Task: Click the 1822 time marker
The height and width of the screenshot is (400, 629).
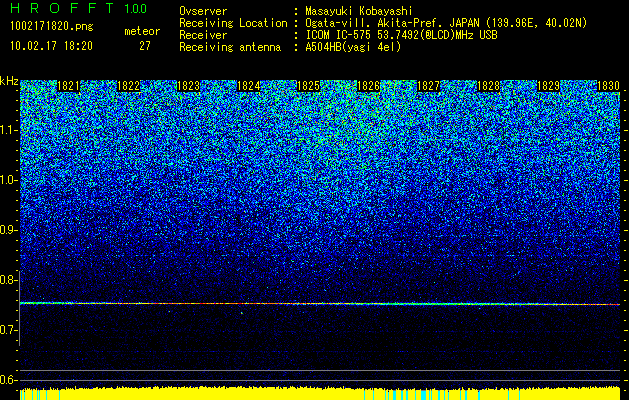Action: pos(128,86)
